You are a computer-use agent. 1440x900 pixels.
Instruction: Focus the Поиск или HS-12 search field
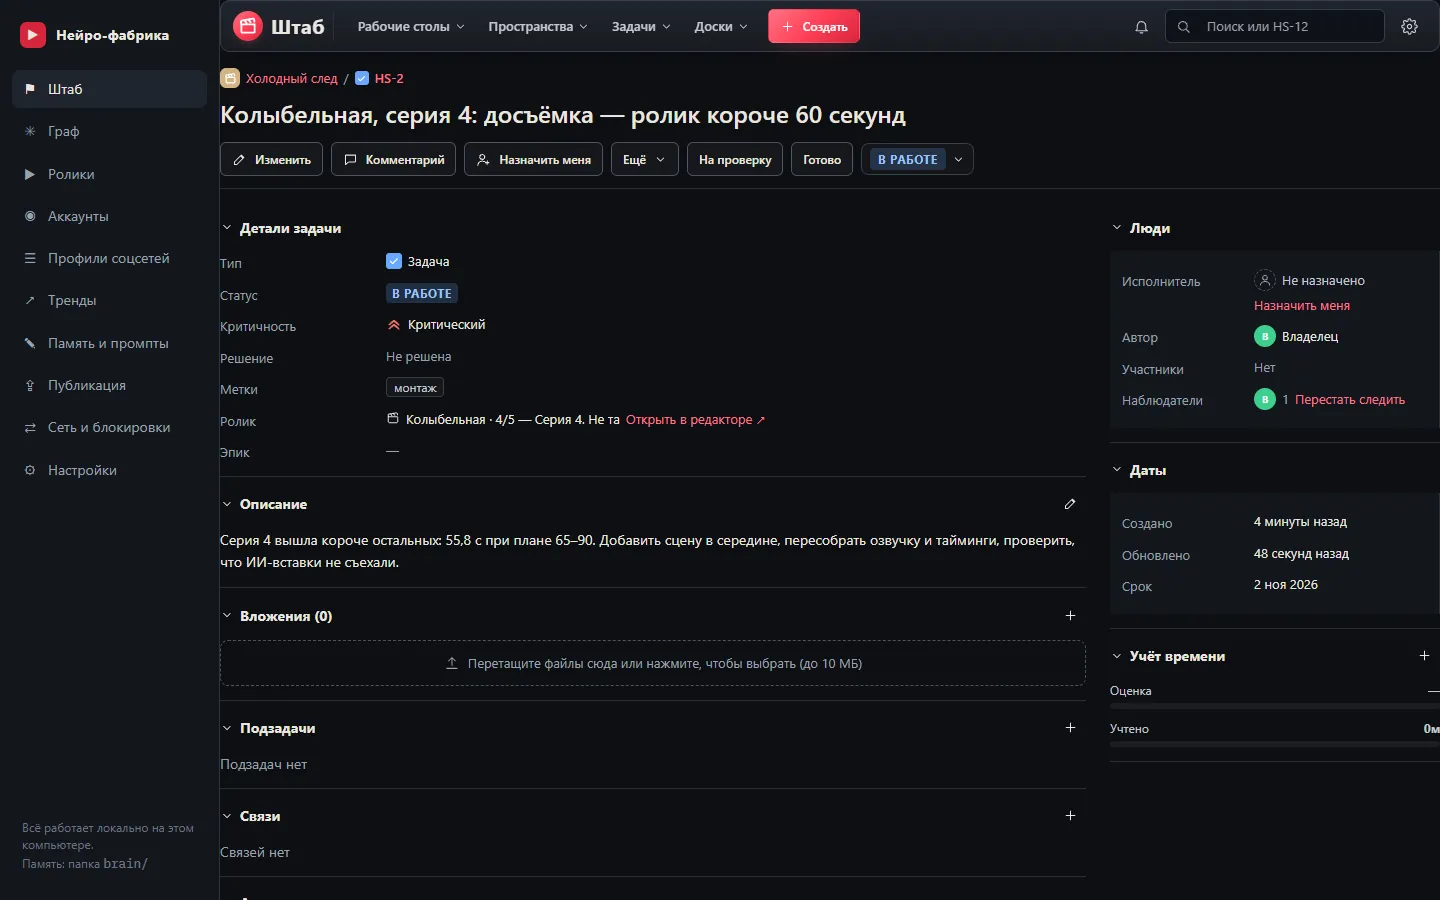coord(1275,27)
